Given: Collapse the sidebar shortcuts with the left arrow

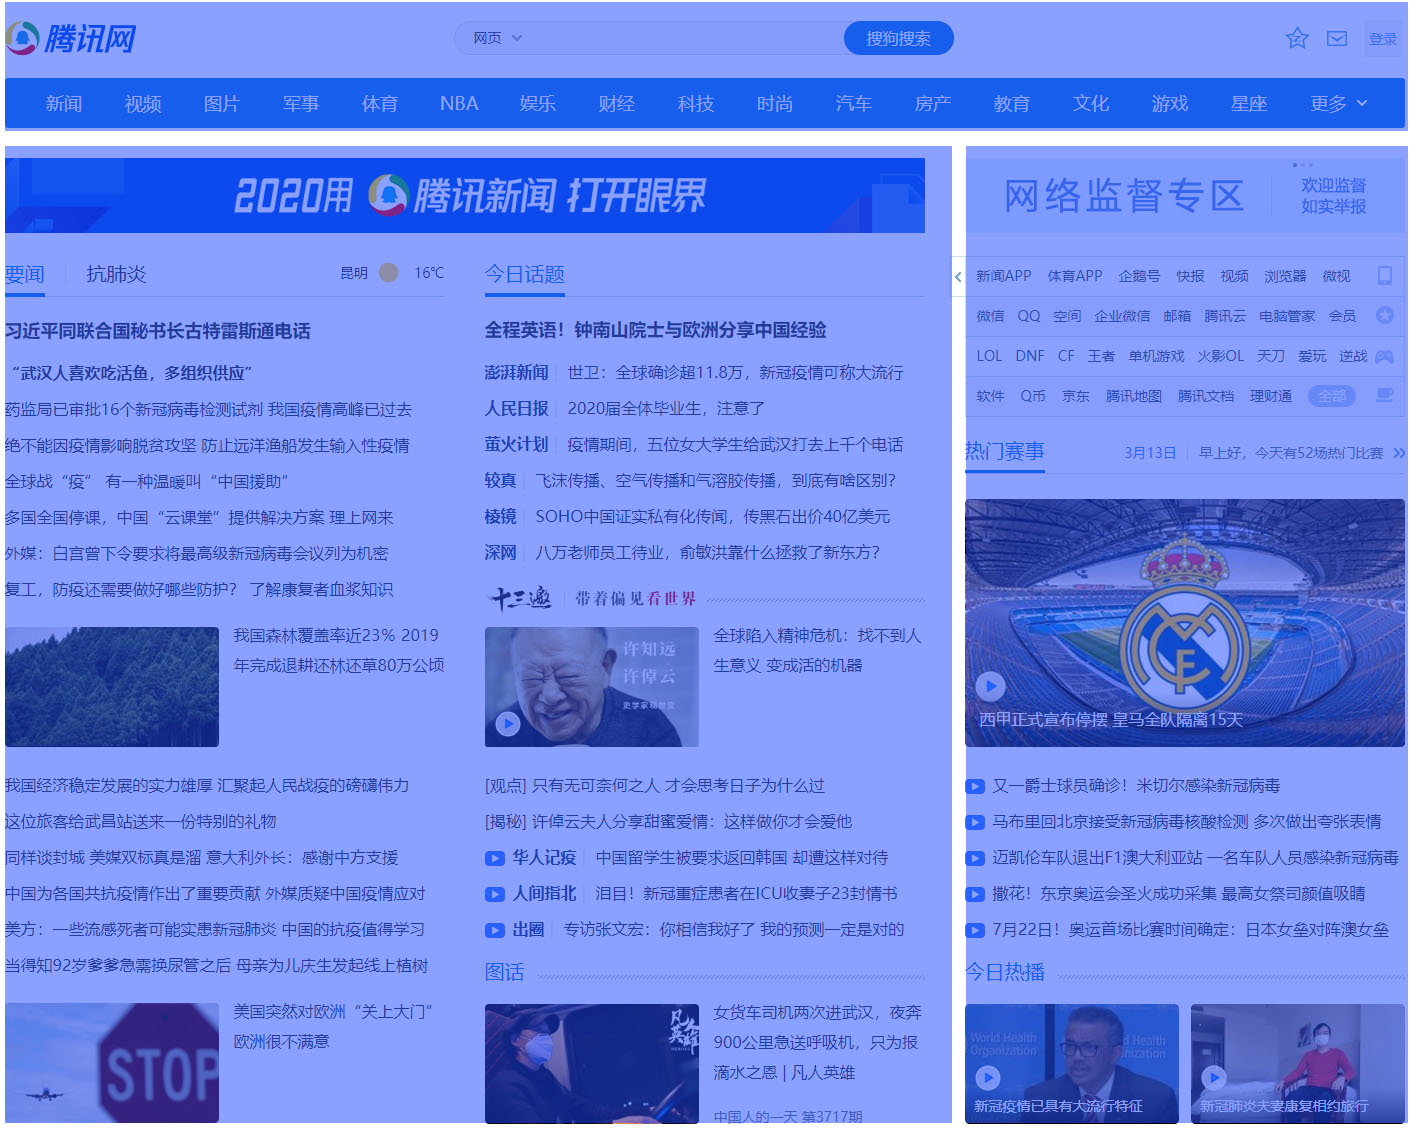Looking at the screenshot, I should tap(958, 277).
